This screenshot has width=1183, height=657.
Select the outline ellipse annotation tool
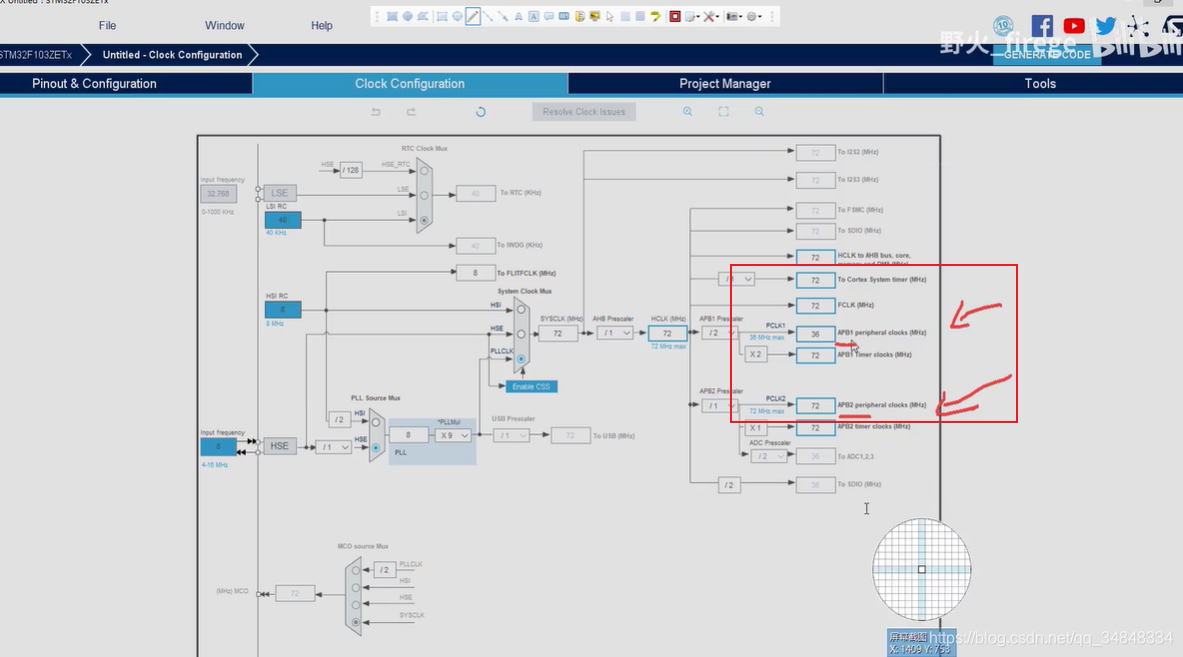457,17
